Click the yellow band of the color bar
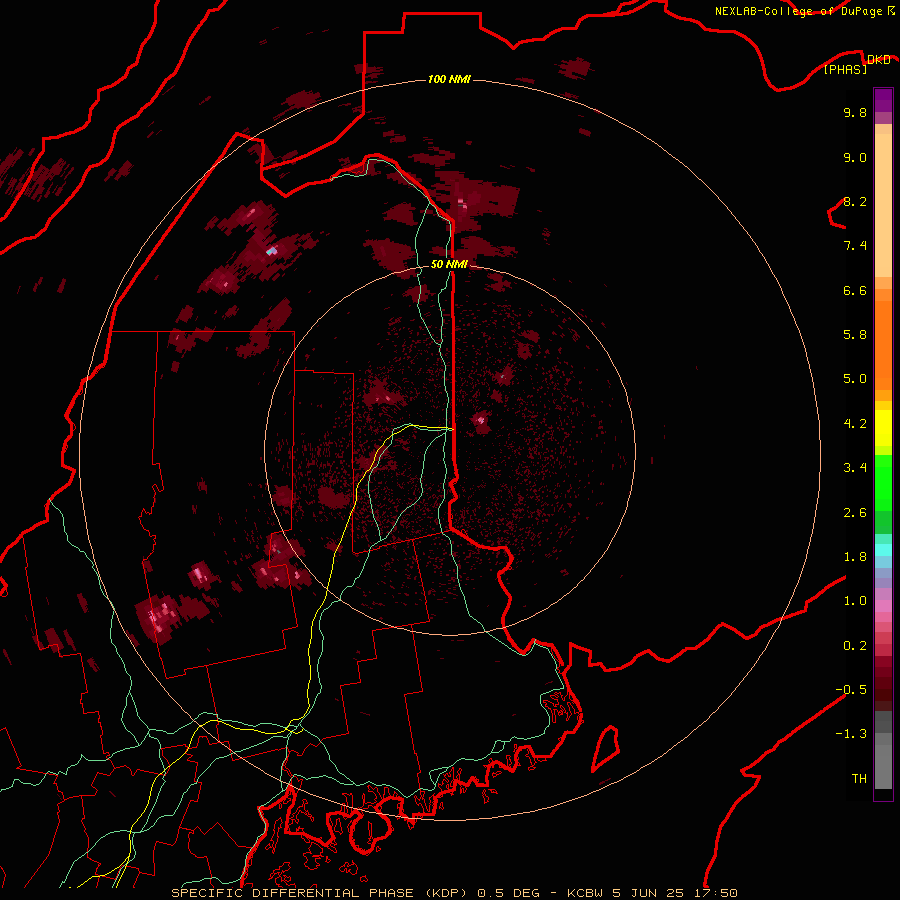 tap(883, 428)
